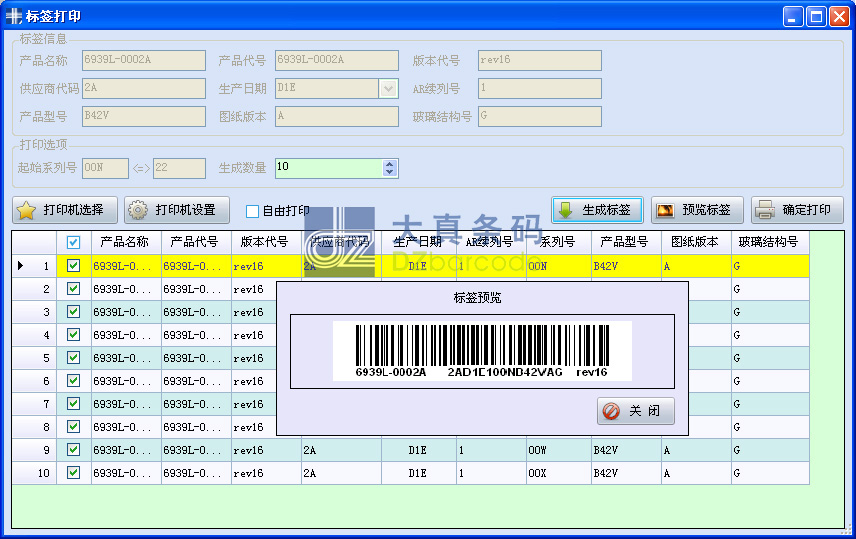Click the 玻璃结构号 input field
Viewport: 856px width, 539px height.
click(540, 116)
